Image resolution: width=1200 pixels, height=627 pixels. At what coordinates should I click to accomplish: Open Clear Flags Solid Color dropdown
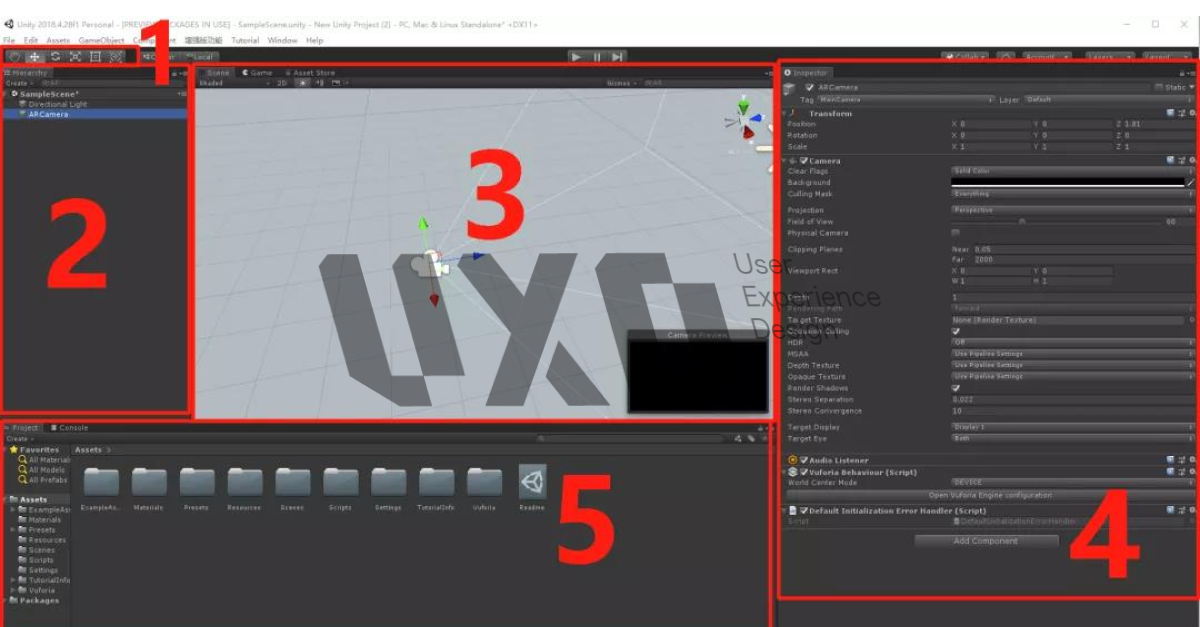coord(1072,171)
